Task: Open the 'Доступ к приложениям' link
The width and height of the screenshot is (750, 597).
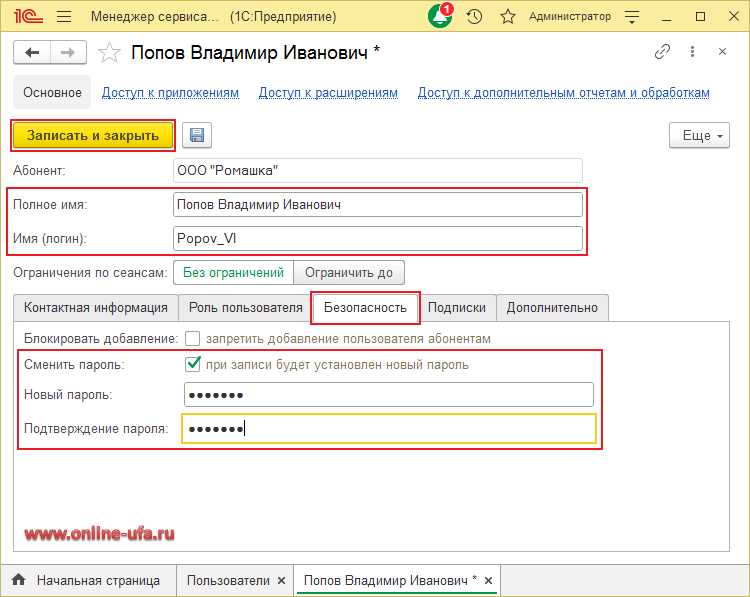Action: click(170, 93)
